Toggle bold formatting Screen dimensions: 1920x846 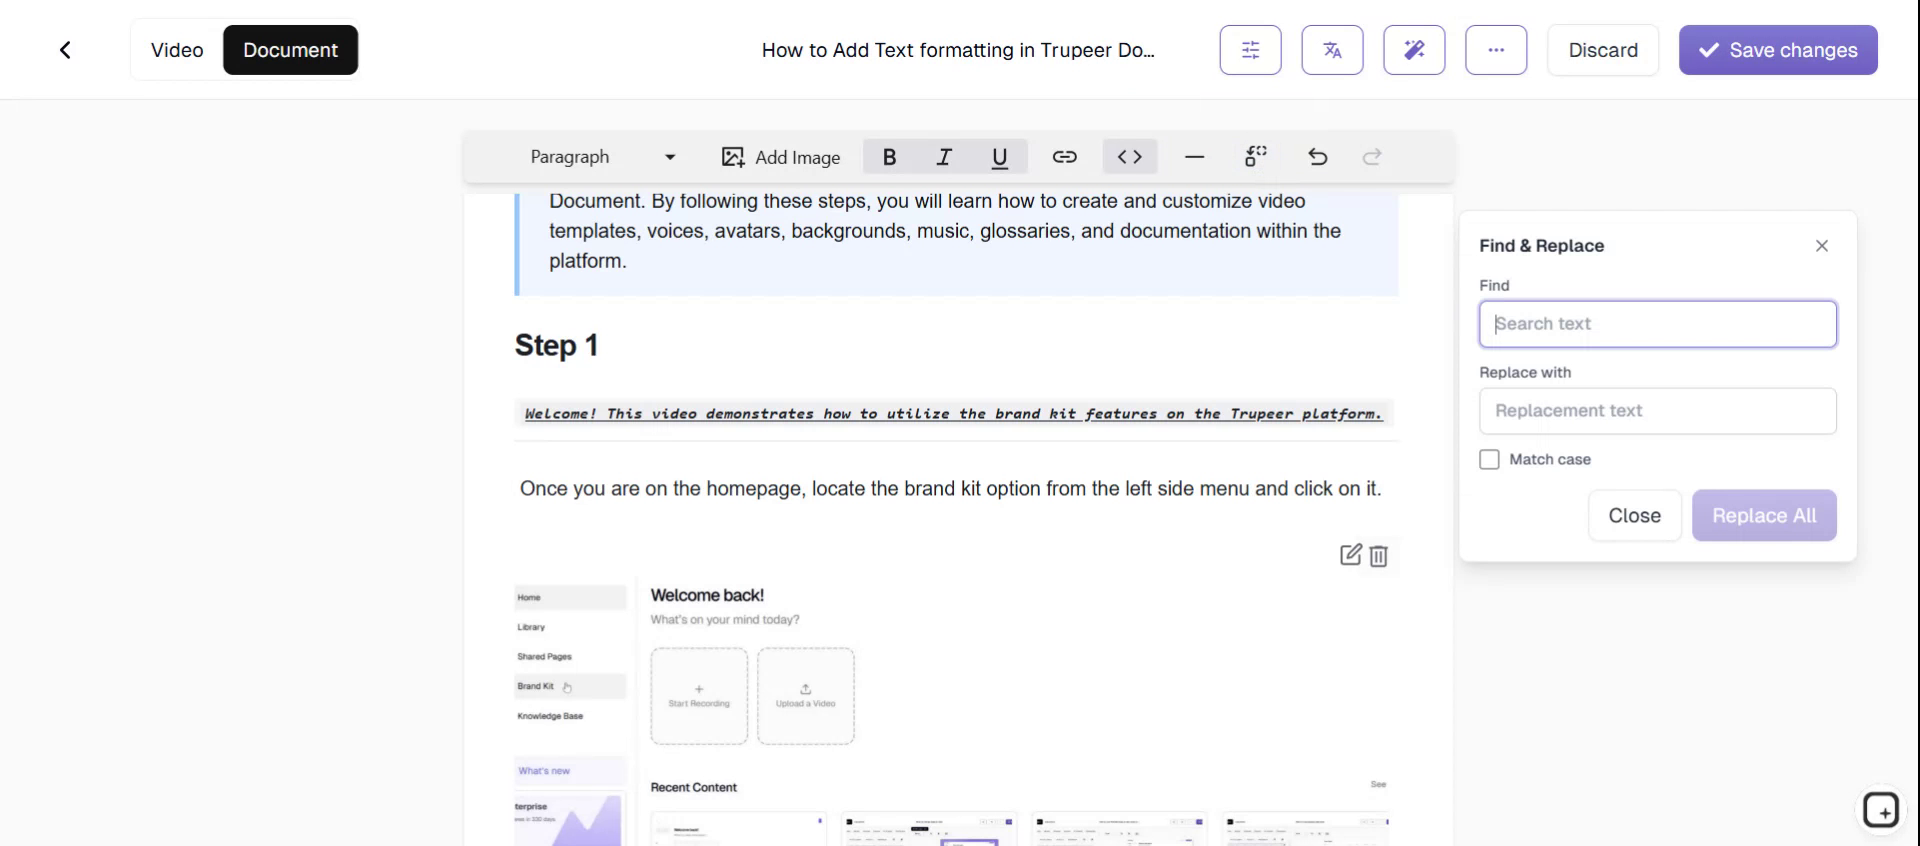[x=889, y=157]
